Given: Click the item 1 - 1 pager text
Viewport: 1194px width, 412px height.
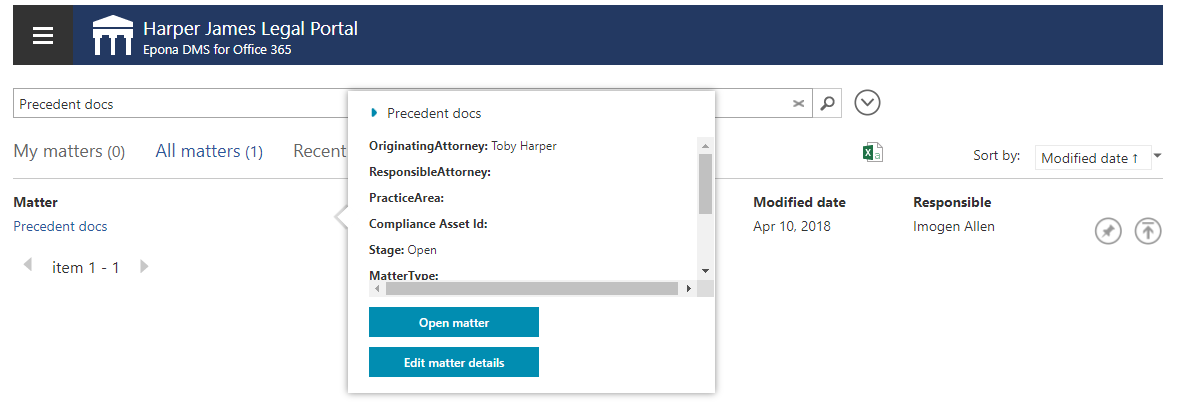Looking at the screenshot, I should click(86, 267).
